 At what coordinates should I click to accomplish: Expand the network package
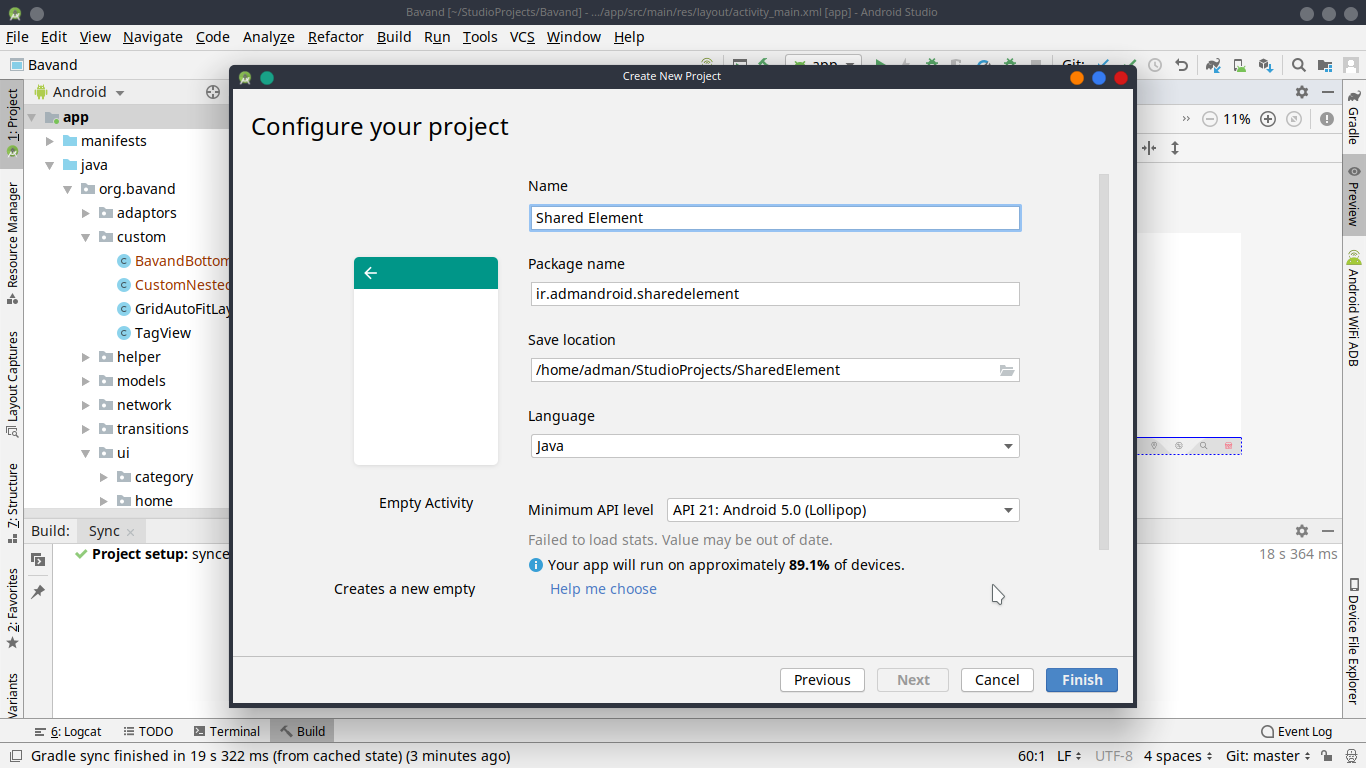(86, 405)
